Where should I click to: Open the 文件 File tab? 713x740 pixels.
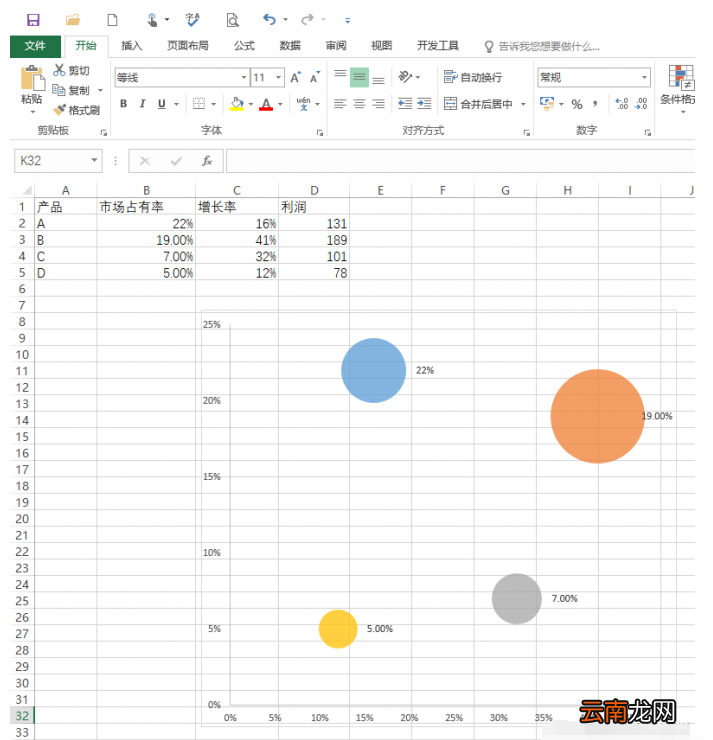[35, 46]
